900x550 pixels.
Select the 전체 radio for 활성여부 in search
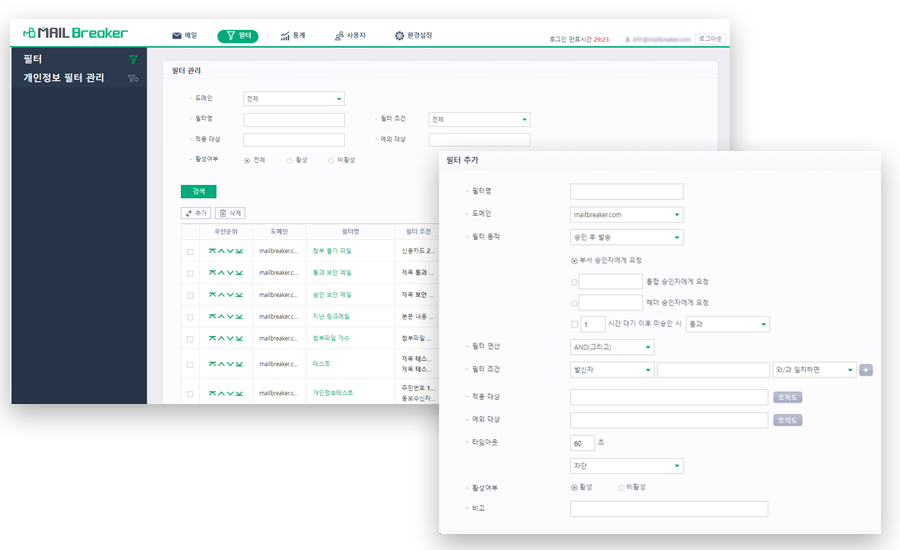coord(247,161)
